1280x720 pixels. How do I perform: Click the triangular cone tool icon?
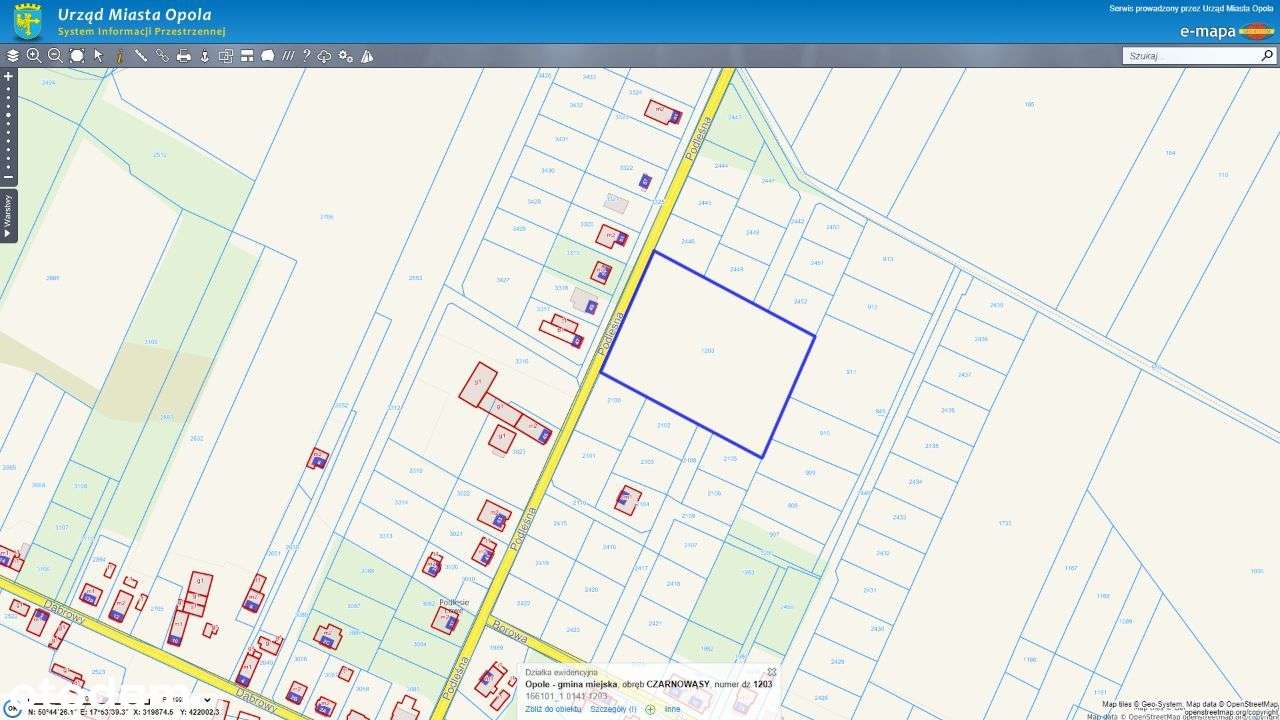pyautogui.click(x=367, y=56)
